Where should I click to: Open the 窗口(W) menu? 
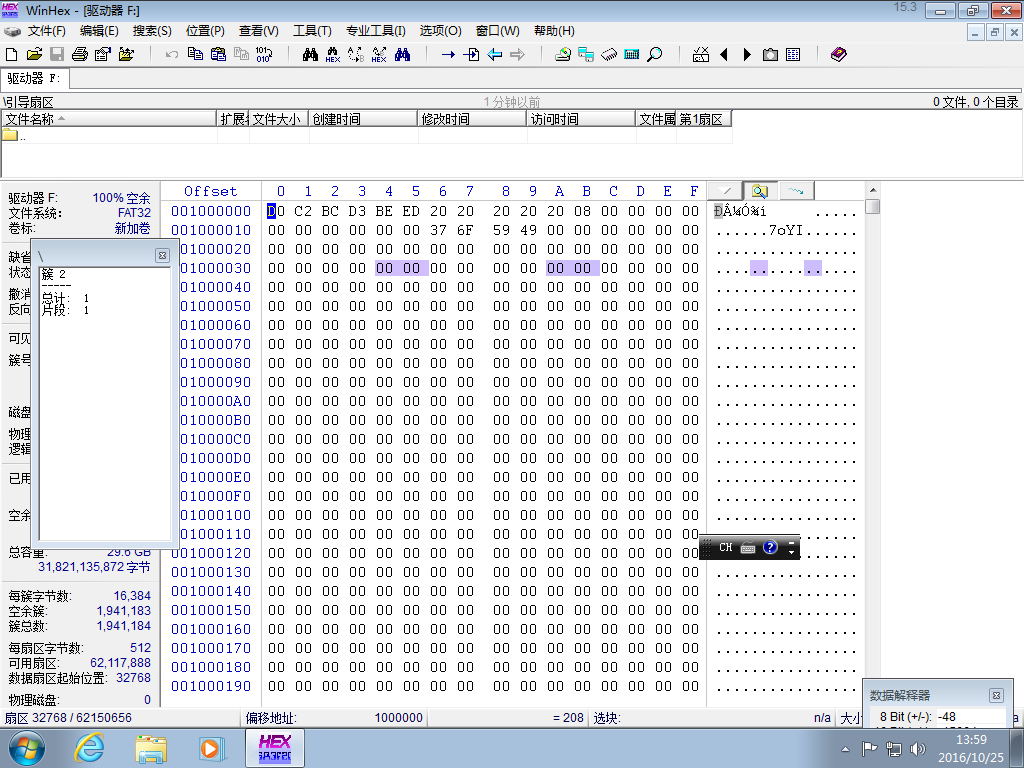coord(498,31)
